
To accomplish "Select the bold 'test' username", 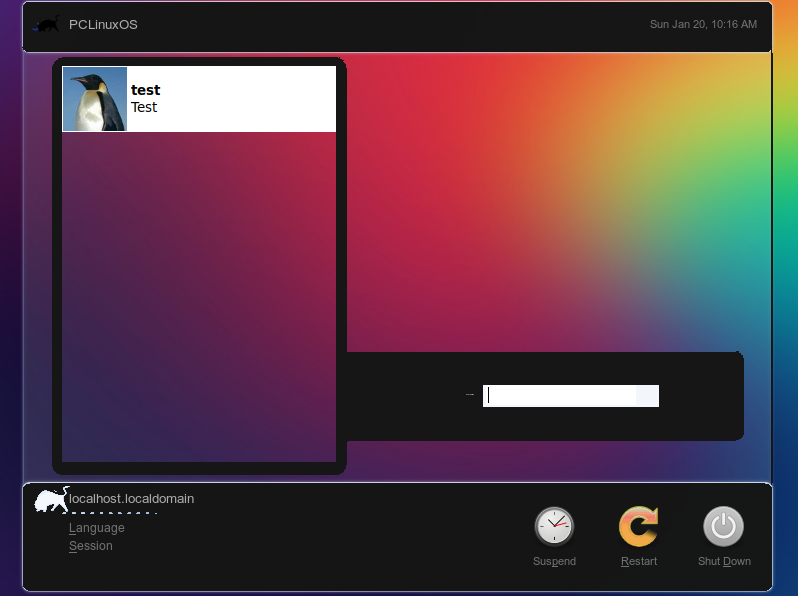I will tap(145, 90).
